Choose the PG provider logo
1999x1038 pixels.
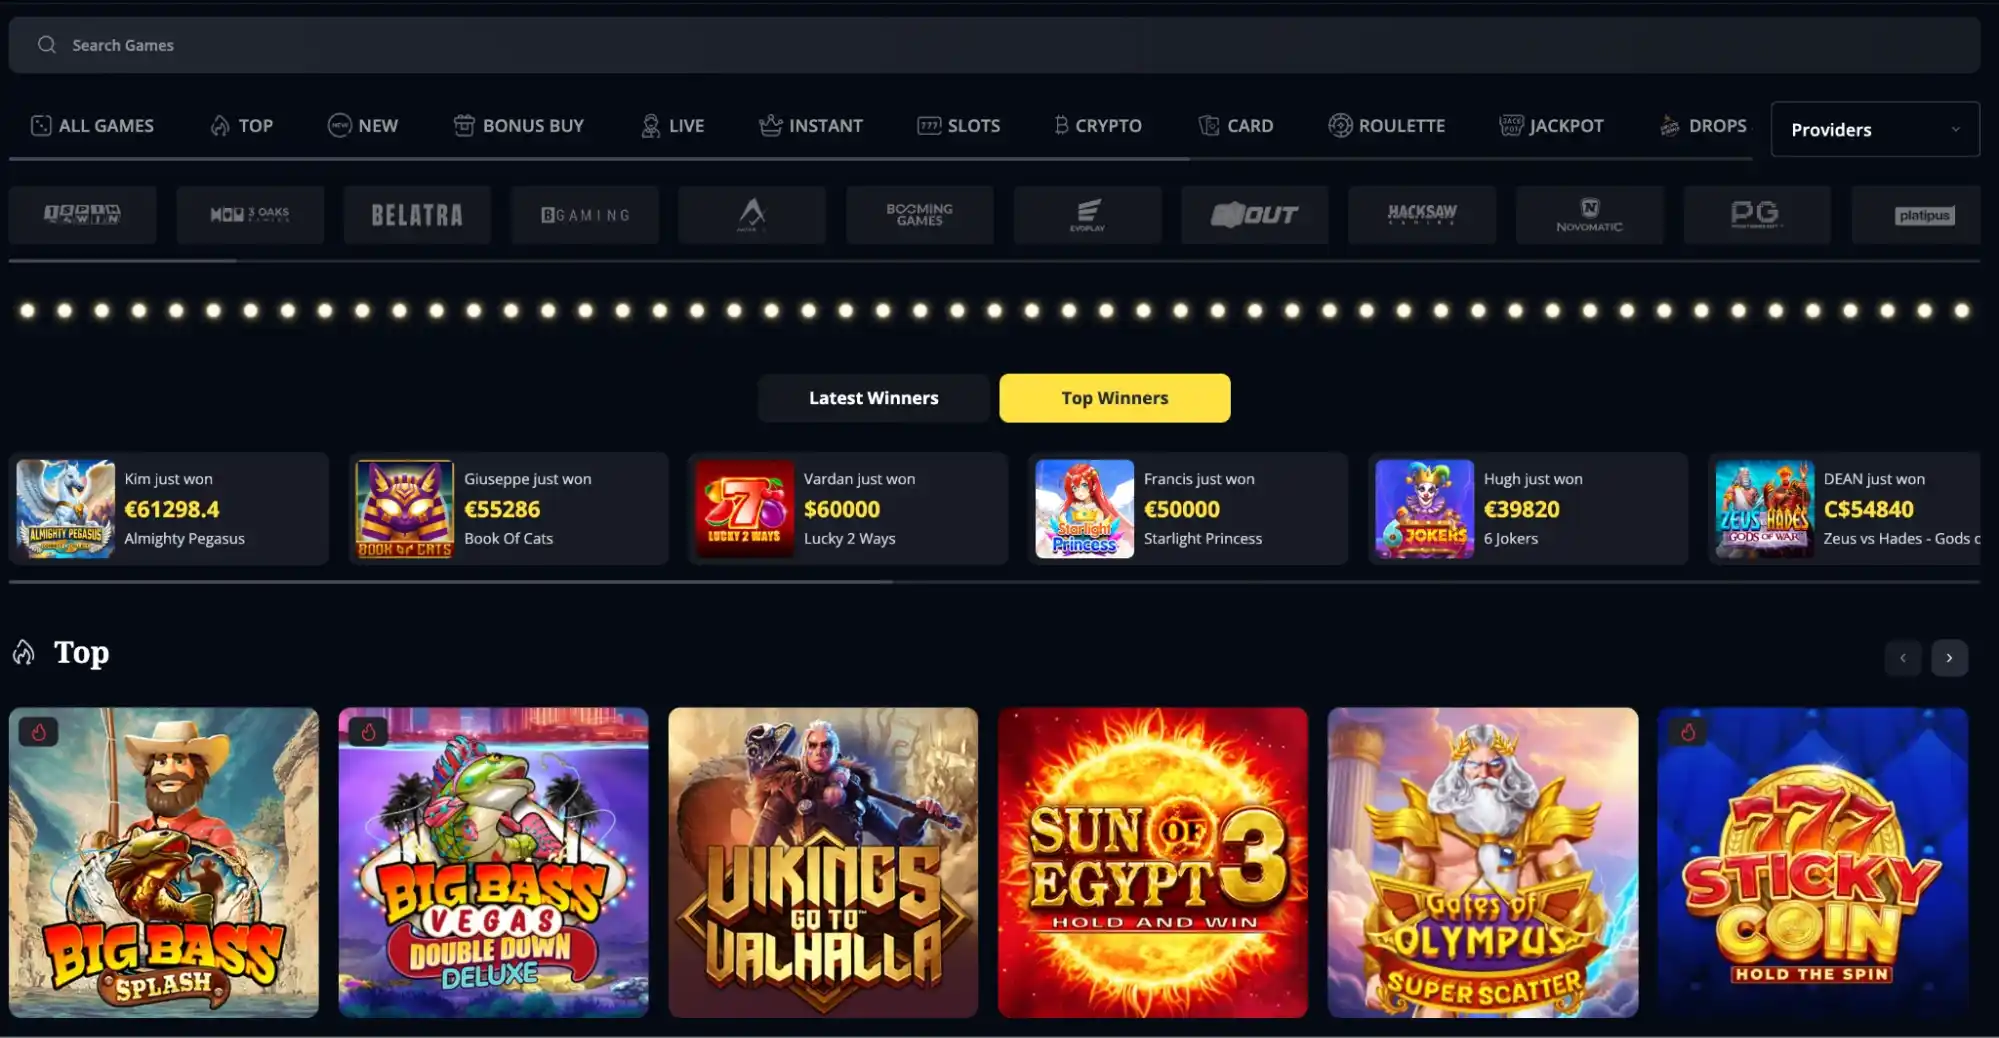coord(1757,215)
